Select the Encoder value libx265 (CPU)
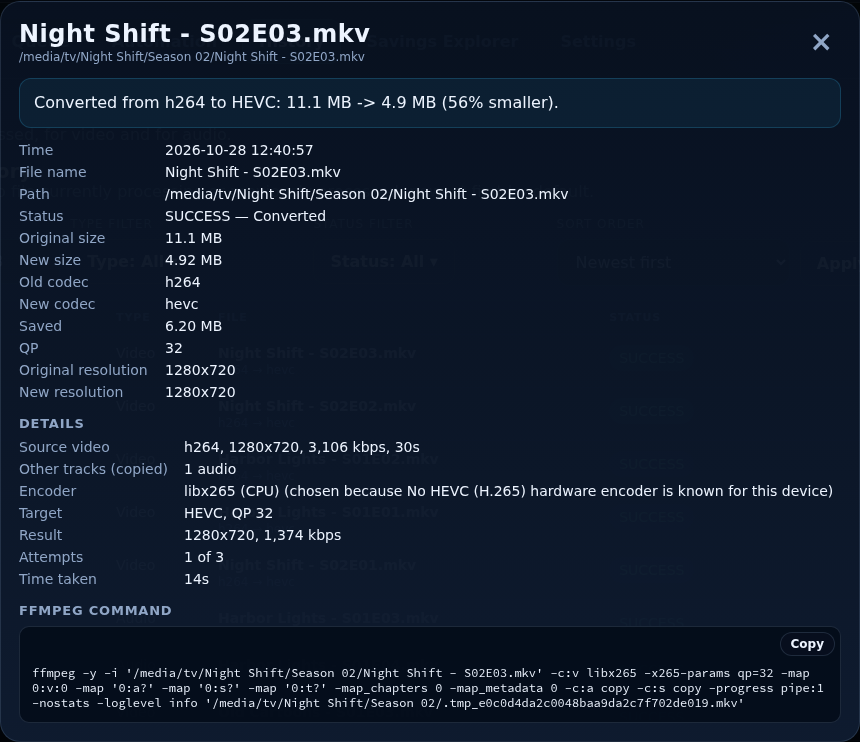Screen dimensions: 860x742 click(x=508, y=491)
